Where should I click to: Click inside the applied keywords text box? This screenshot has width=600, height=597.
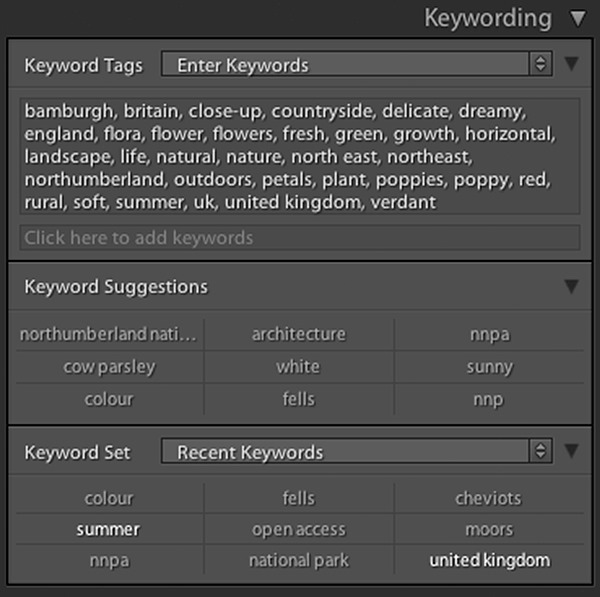pyautogui.click(x=299, y=155)
